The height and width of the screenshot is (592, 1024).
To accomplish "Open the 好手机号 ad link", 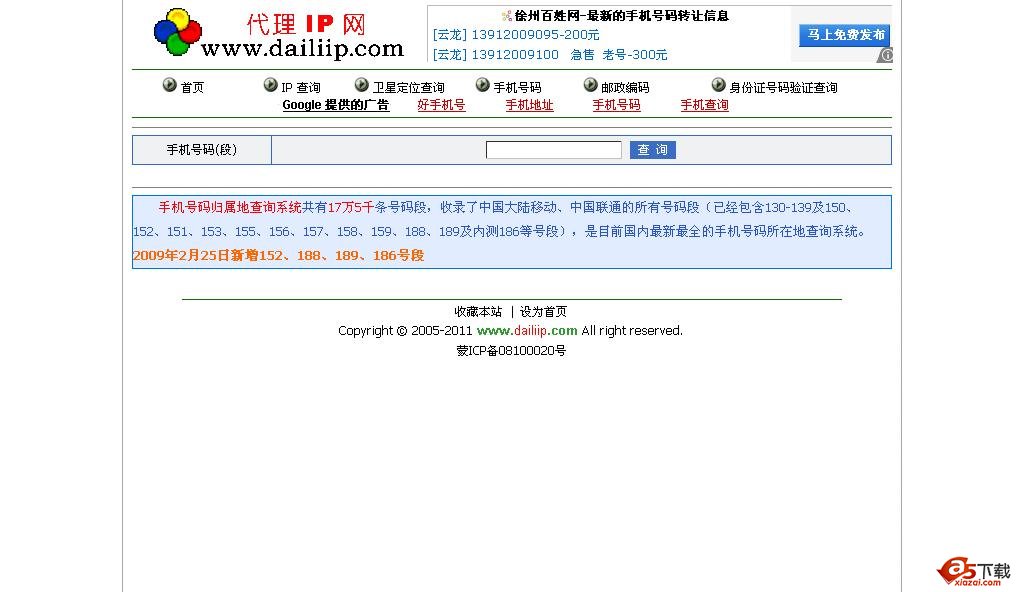I will 441,105.
